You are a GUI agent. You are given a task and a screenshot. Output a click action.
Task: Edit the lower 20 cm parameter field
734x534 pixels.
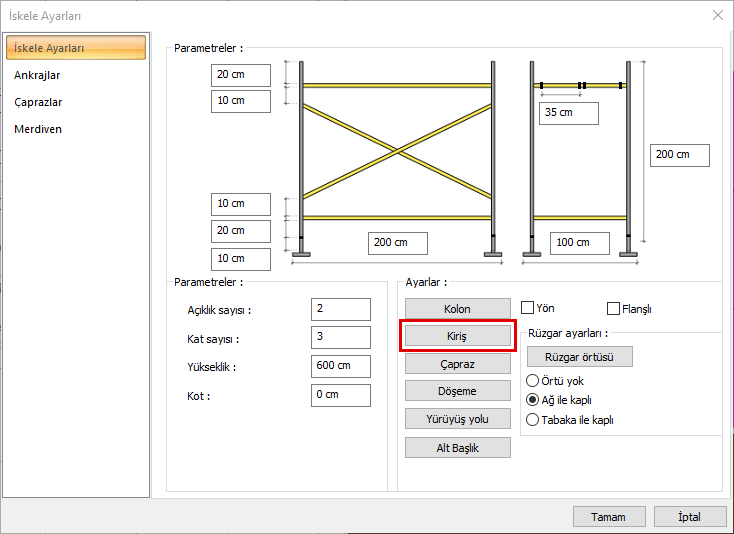(241, 231)
